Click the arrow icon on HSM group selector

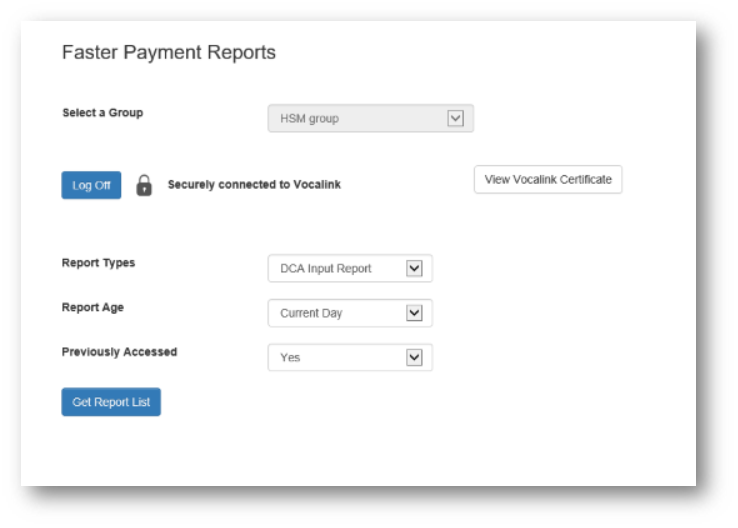click(x=455, y=118)
